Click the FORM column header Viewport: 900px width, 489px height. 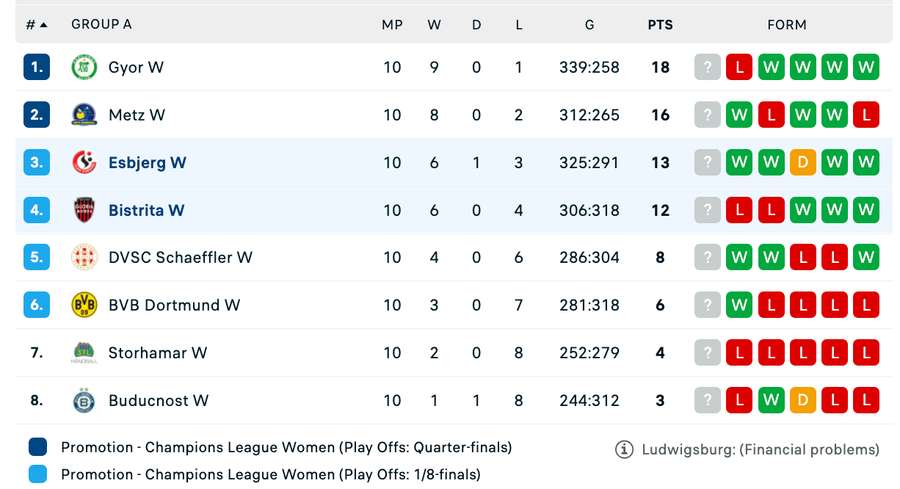tap(786, 24)
